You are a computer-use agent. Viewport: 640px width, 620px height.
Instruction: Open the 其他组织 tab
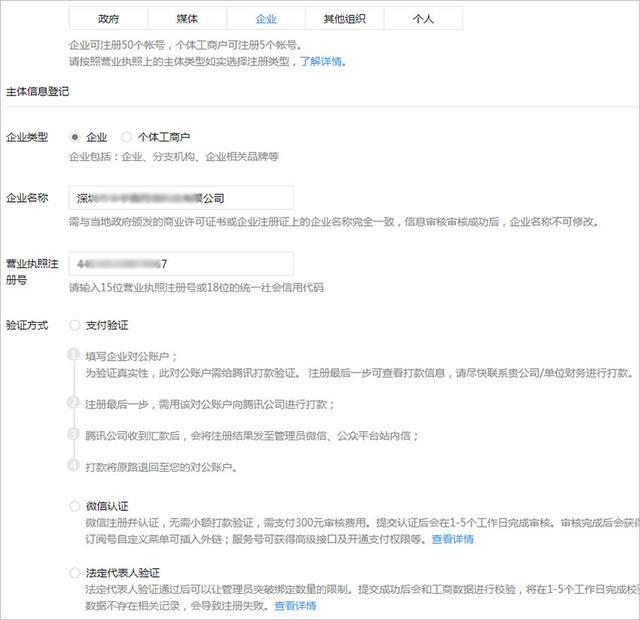(x=344, y=19)
